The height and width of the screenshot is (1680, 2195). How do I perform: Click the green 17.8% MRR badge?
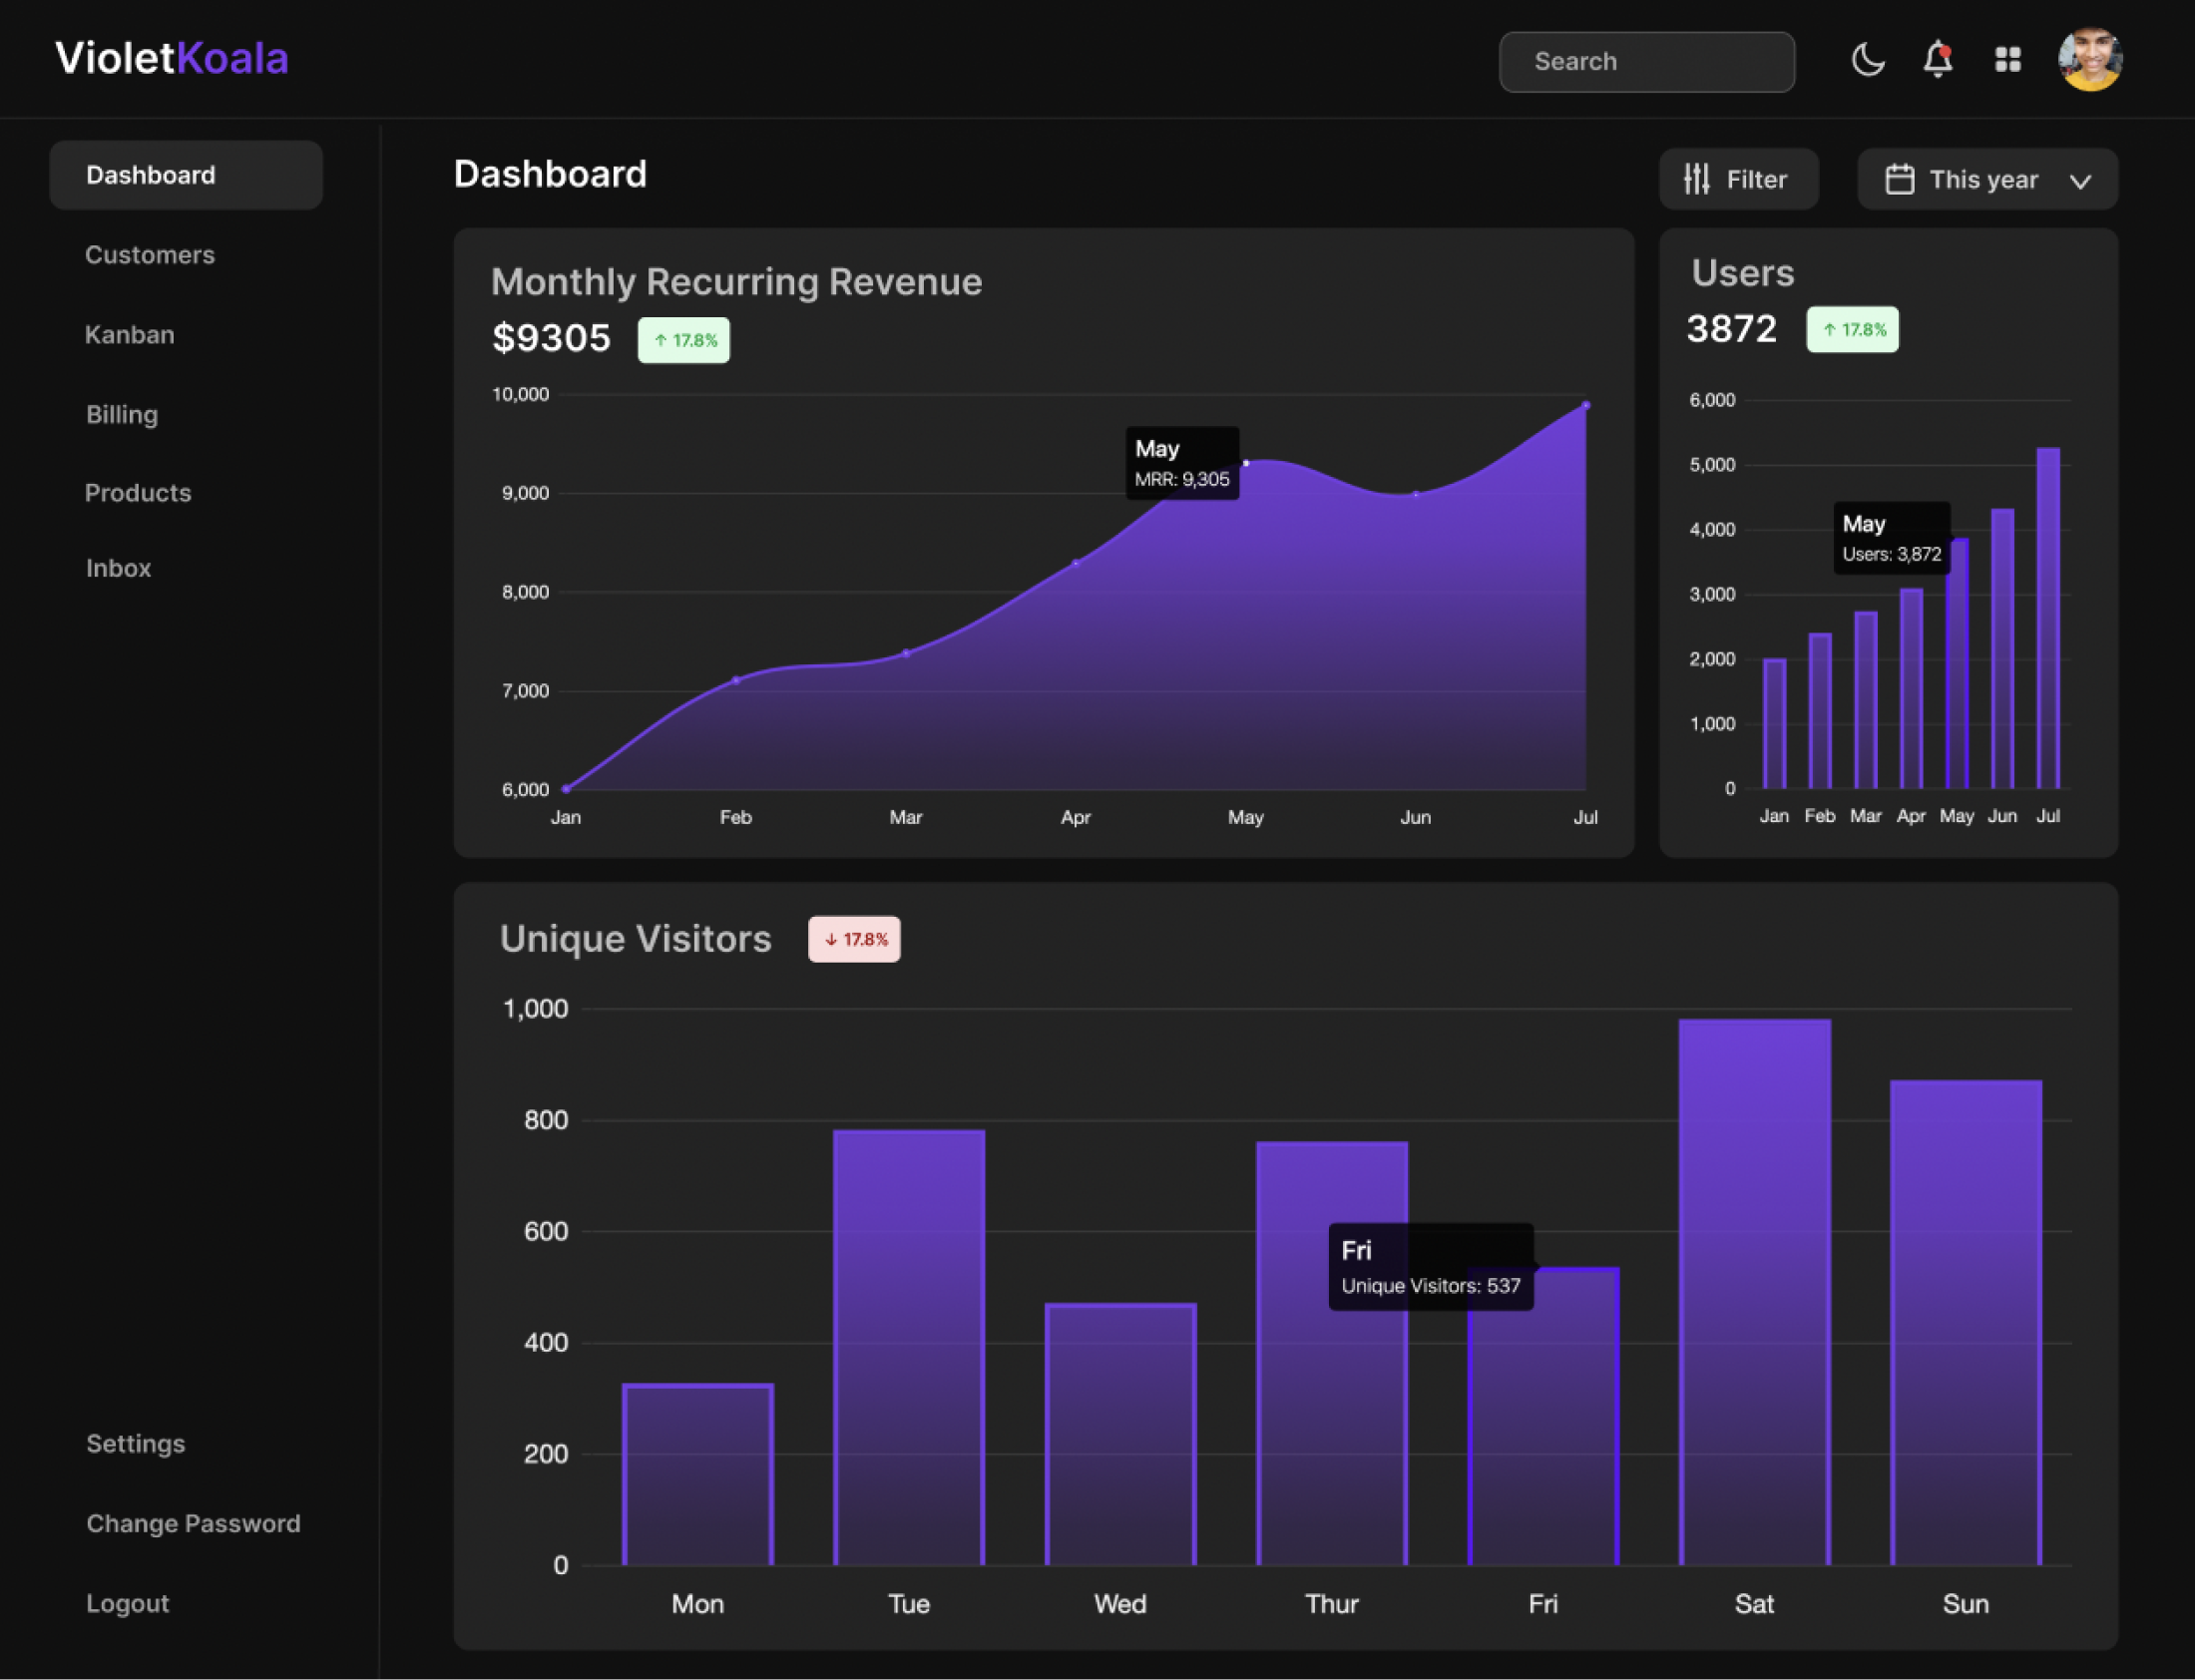click(684, 340)
